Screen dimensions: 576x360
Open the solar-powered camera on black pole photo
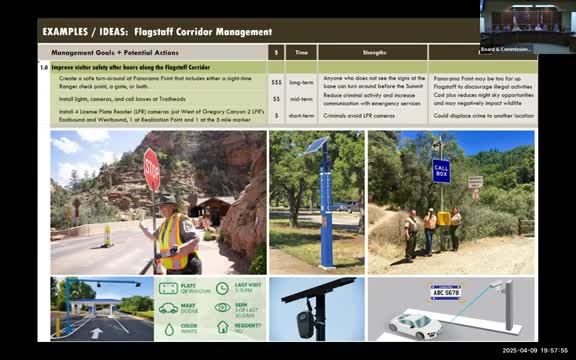tap(317, 309)
